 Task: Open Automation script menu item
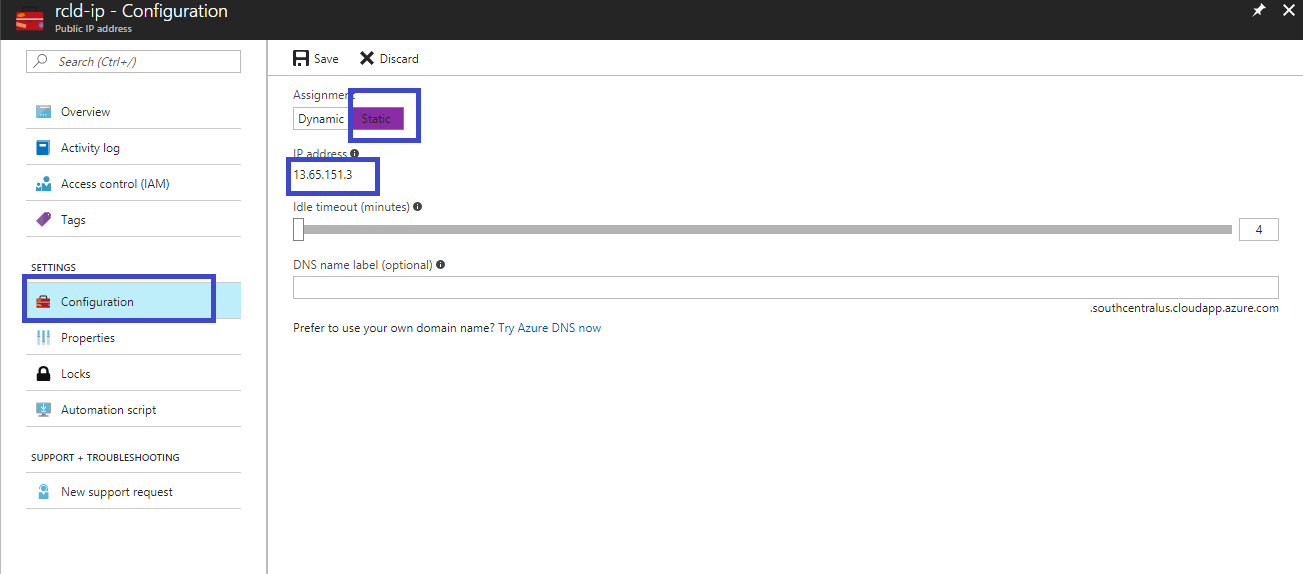click(x=108, y=410)
